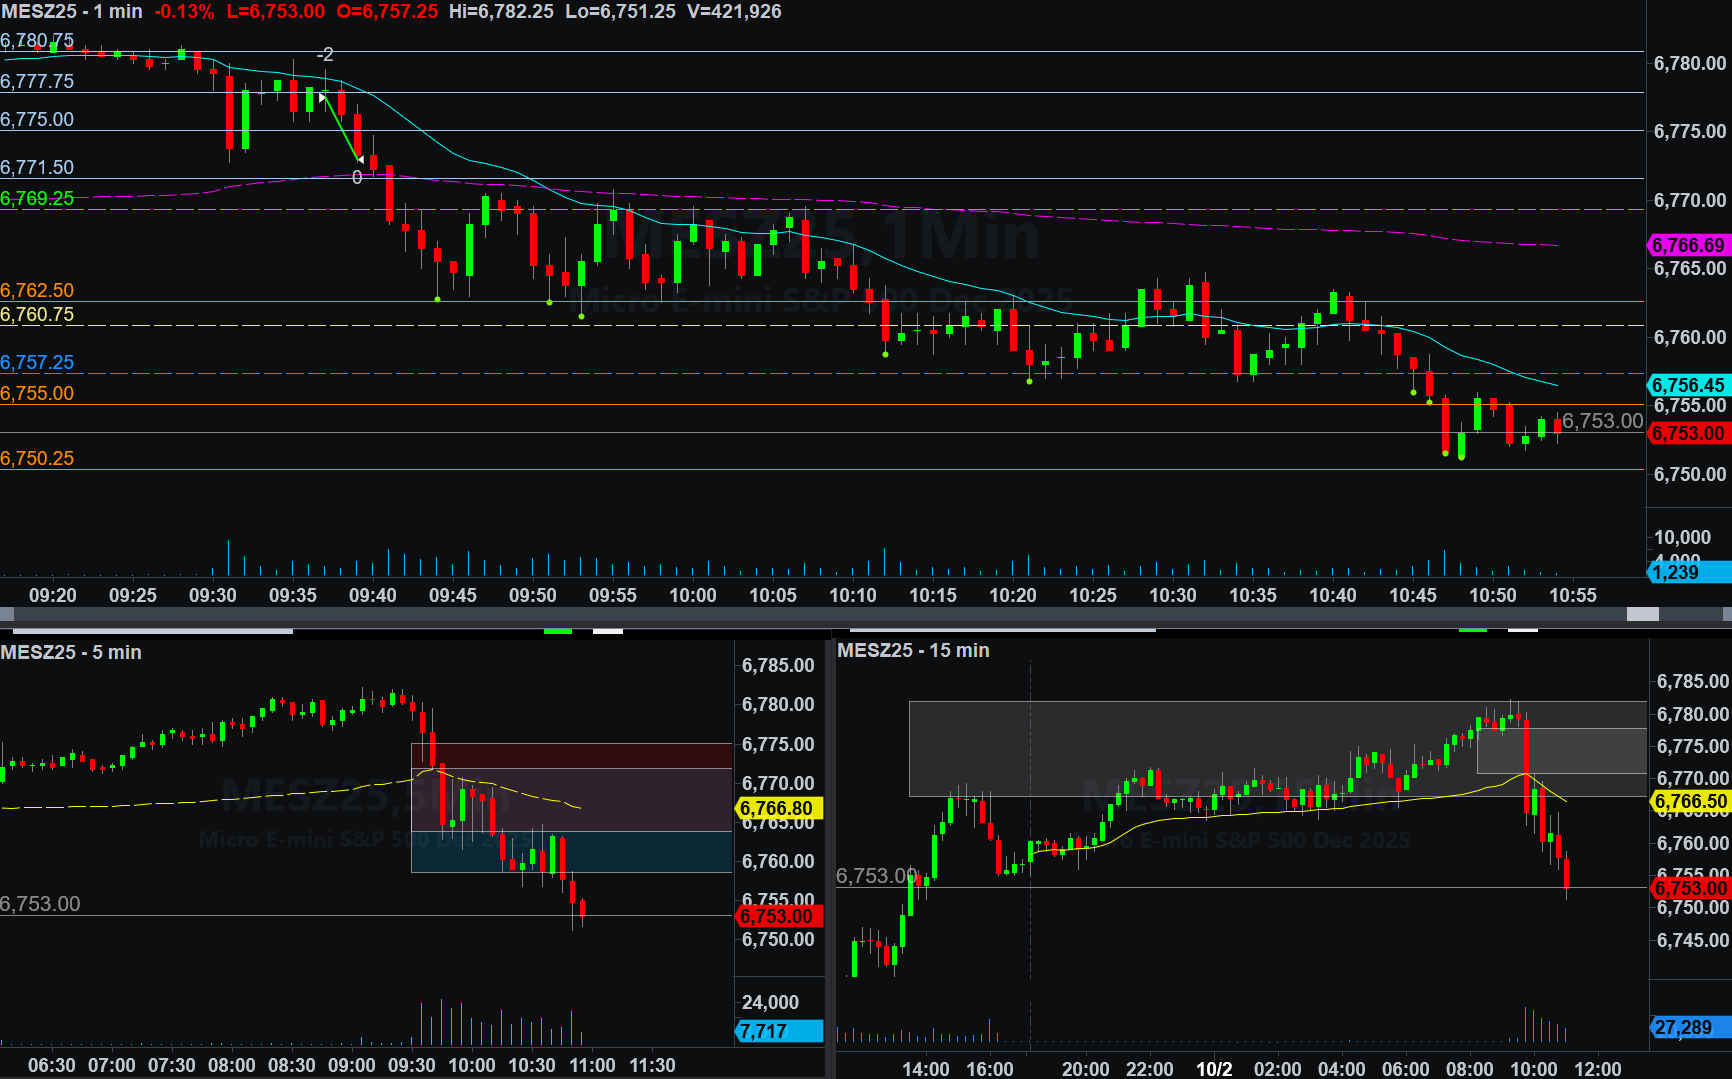This screenshot has width=1732, height=1079.
Task: Click the 27,289 volume badge on 15 min chart
Action: point(1688,1027)
